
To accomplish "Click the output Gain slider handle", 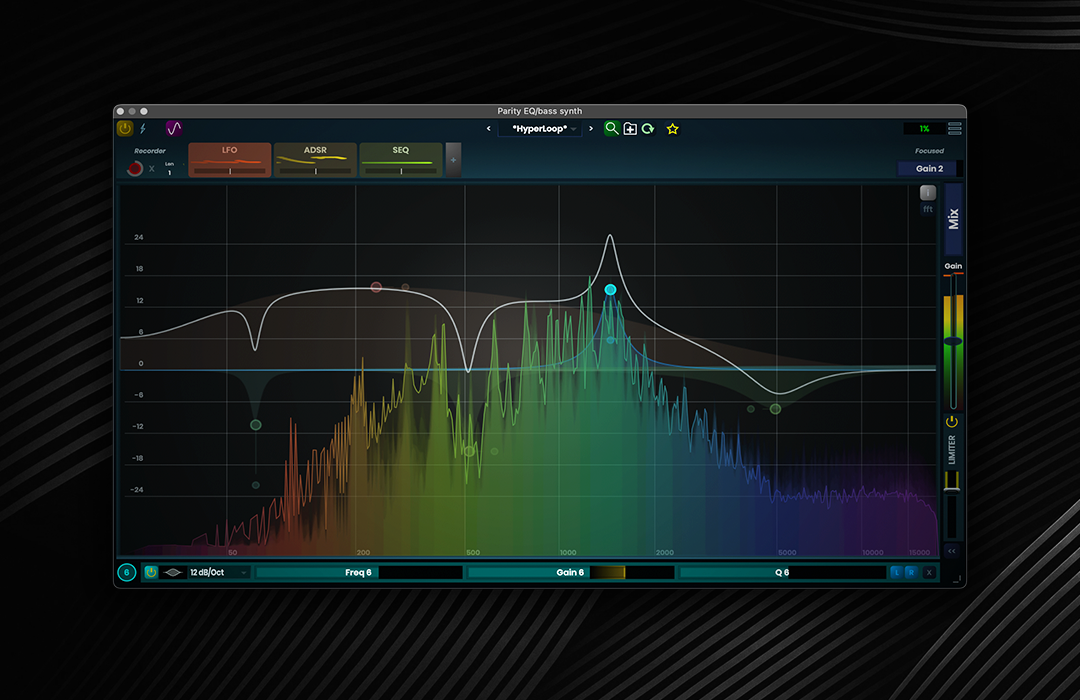I will pos(953,342).
